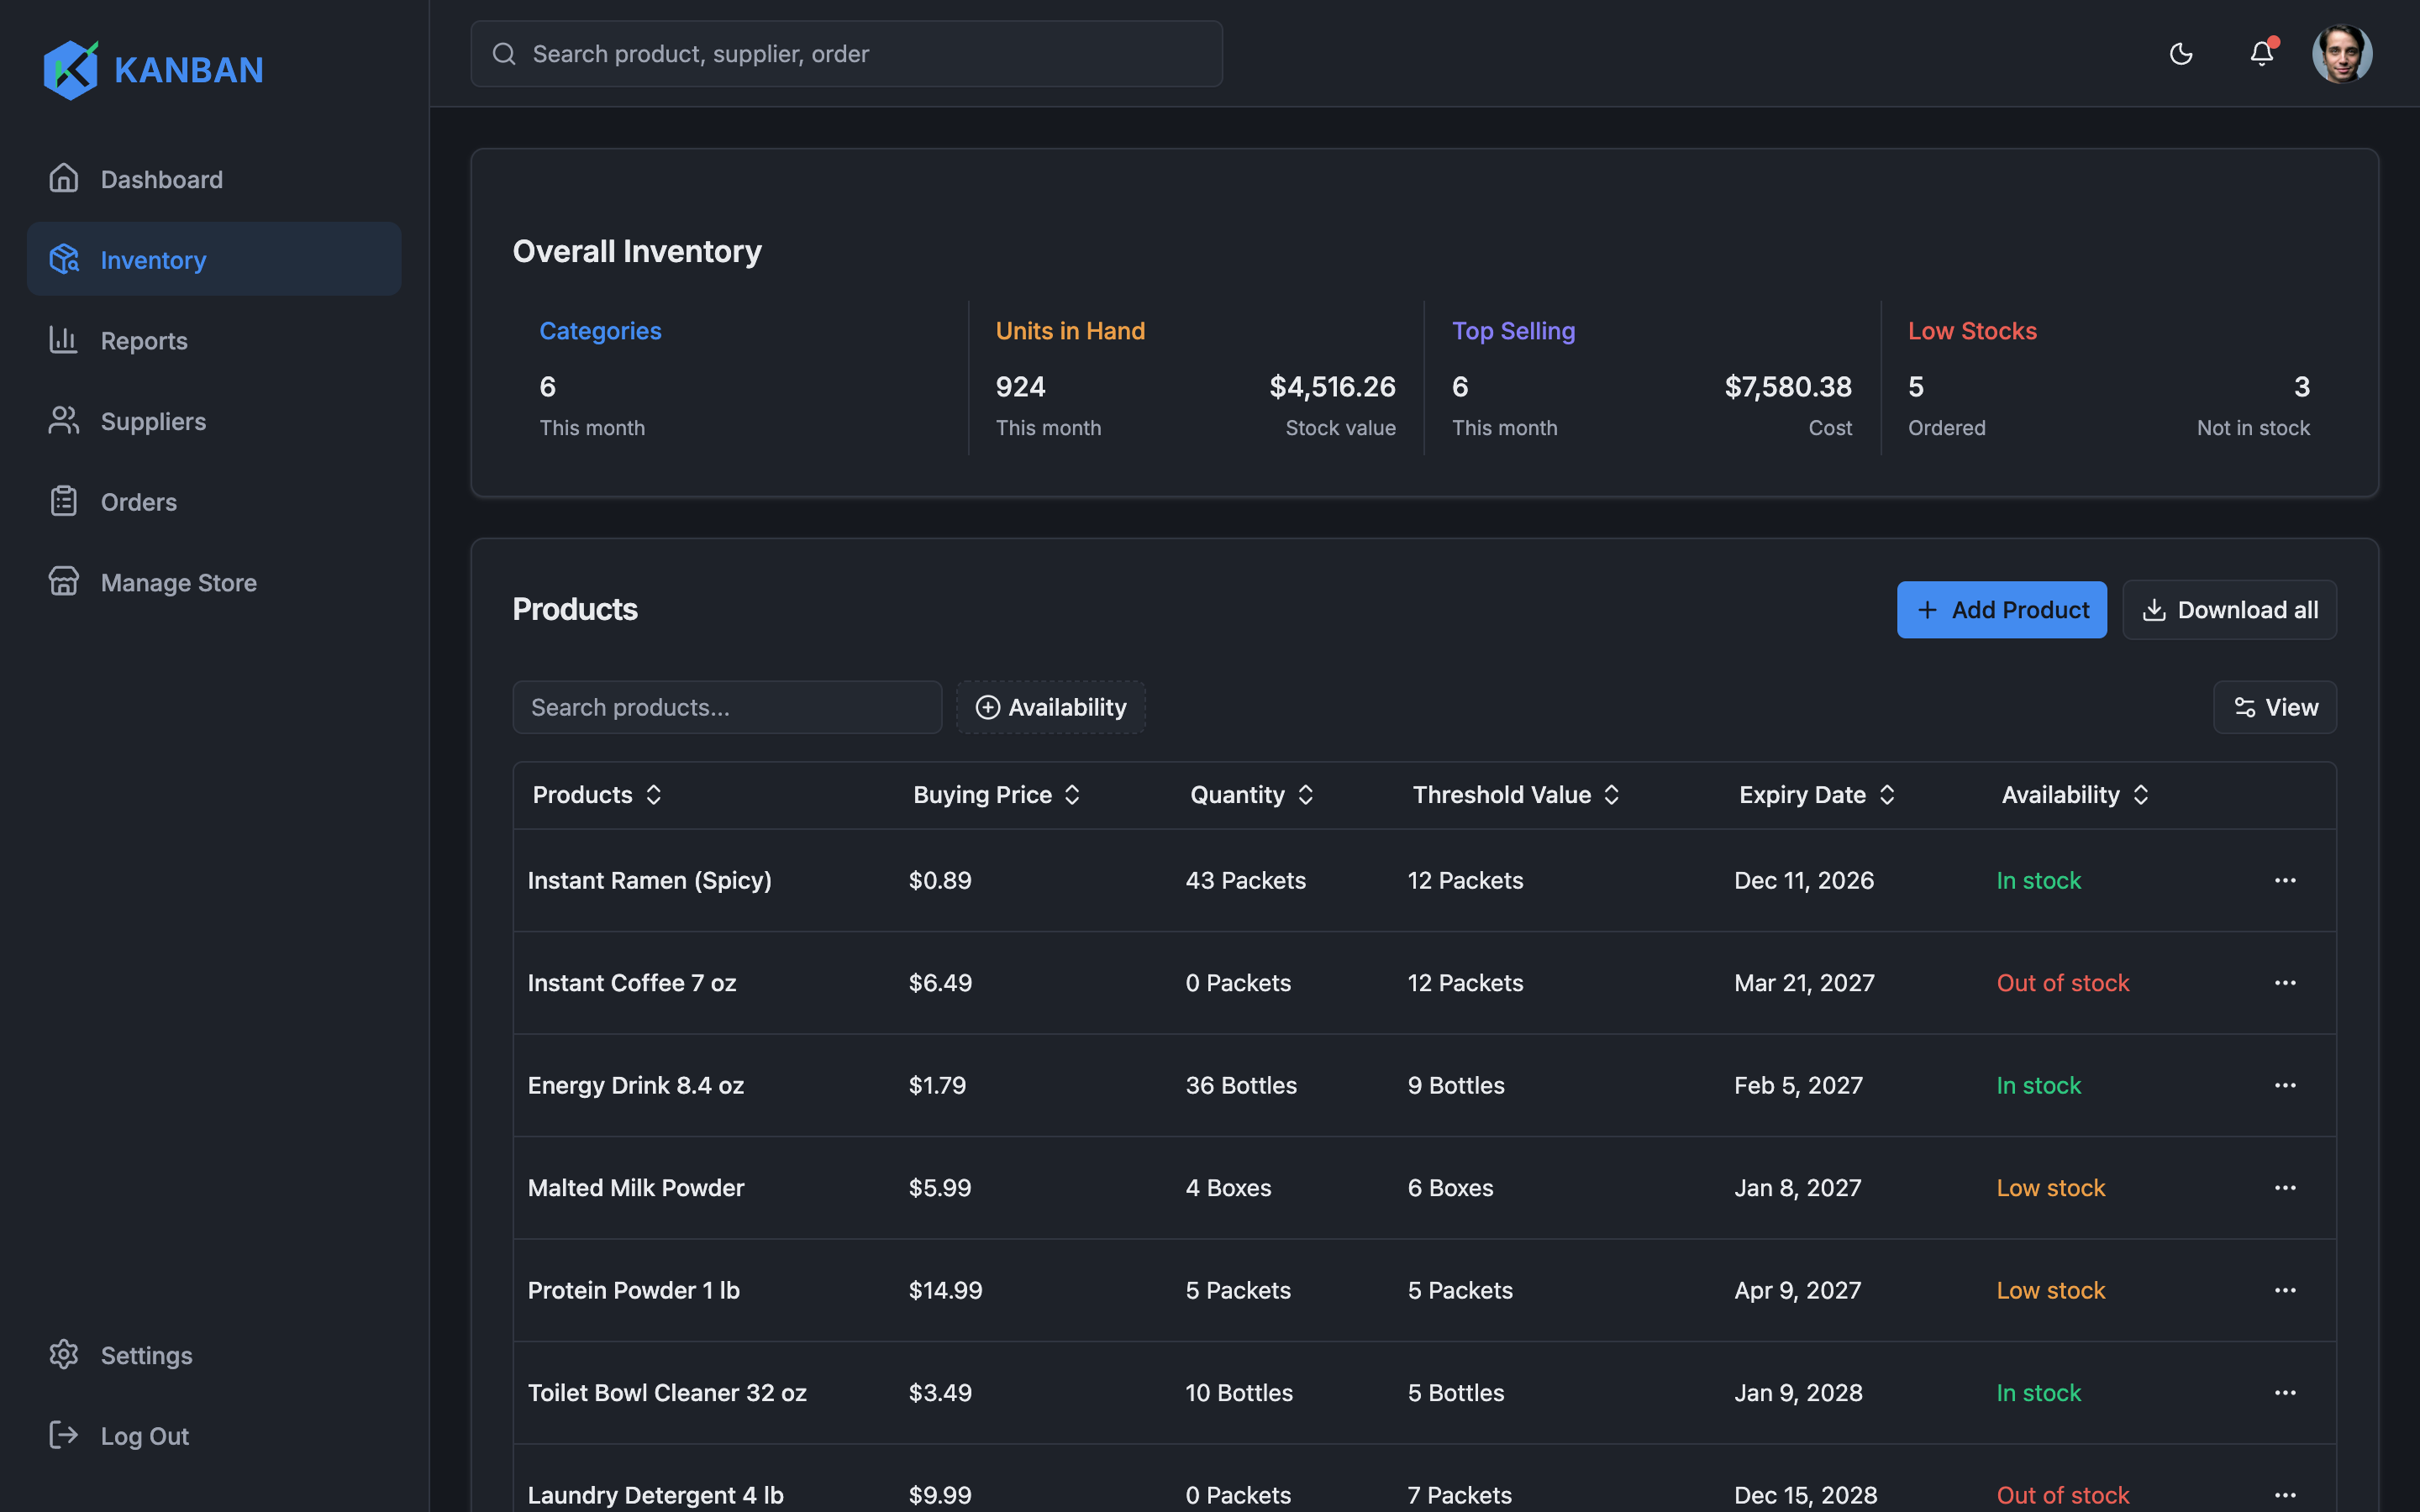Open the Availability filter

[1051, 708]
